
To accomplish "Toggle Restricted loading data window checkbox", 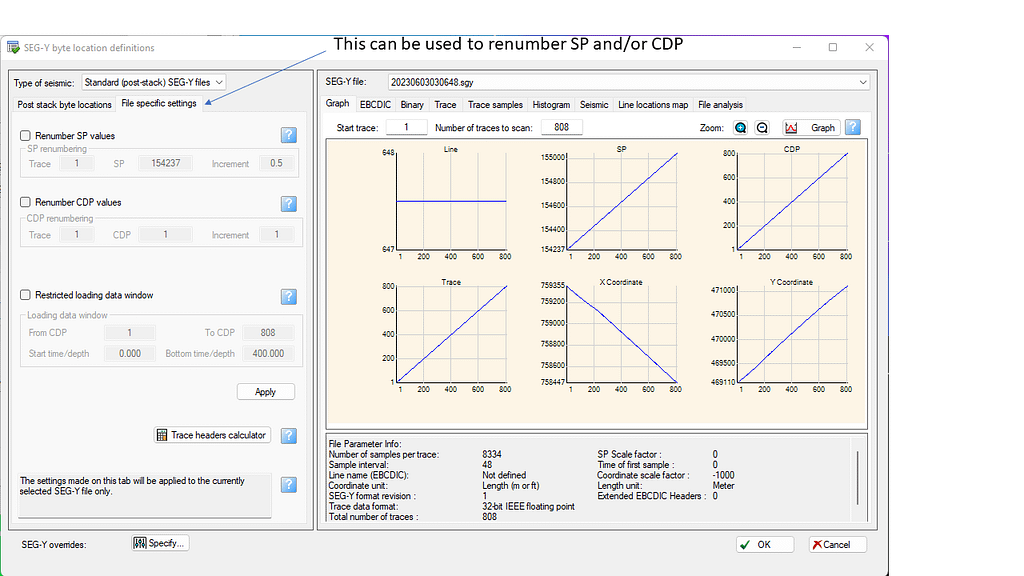I will tap(26, 295).
